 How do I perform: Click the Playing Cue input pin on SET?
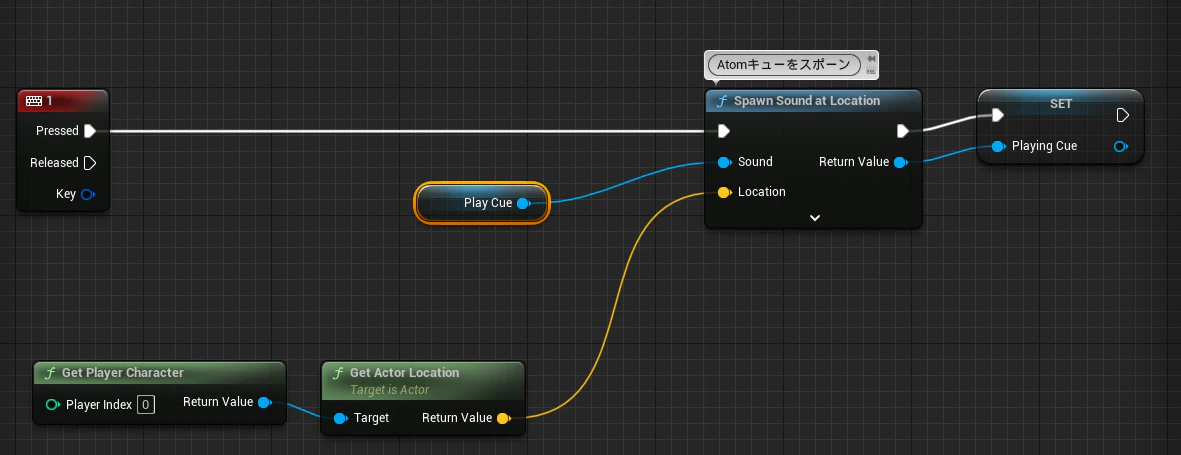[999, 146]
